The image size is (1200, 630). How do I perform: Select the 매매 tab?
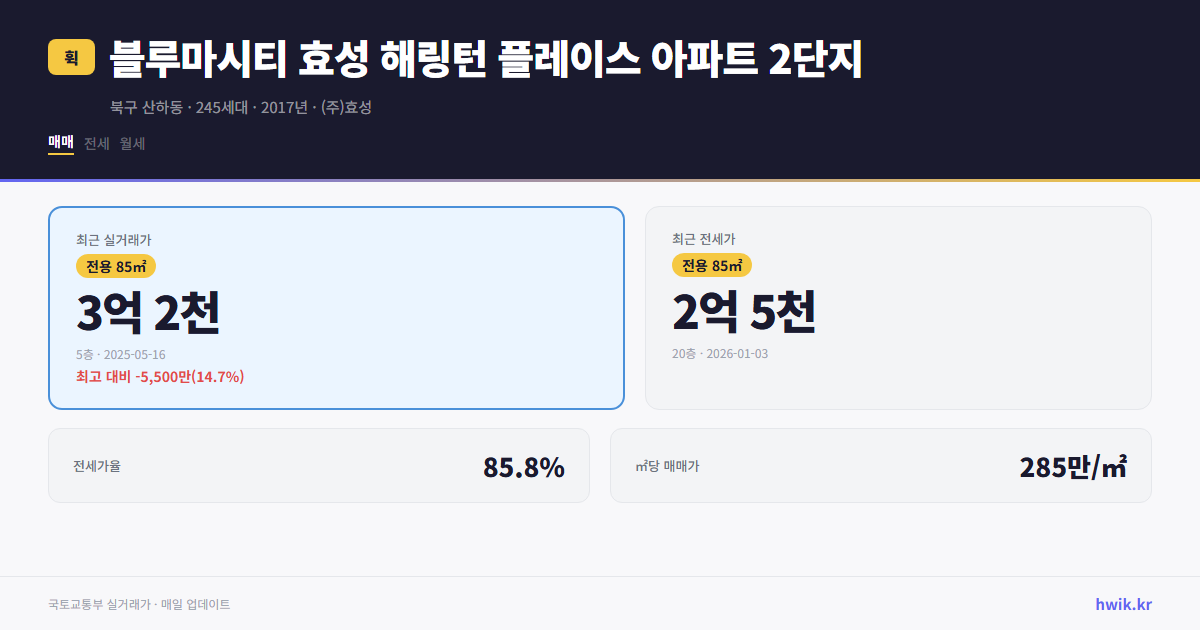point(59,143)
